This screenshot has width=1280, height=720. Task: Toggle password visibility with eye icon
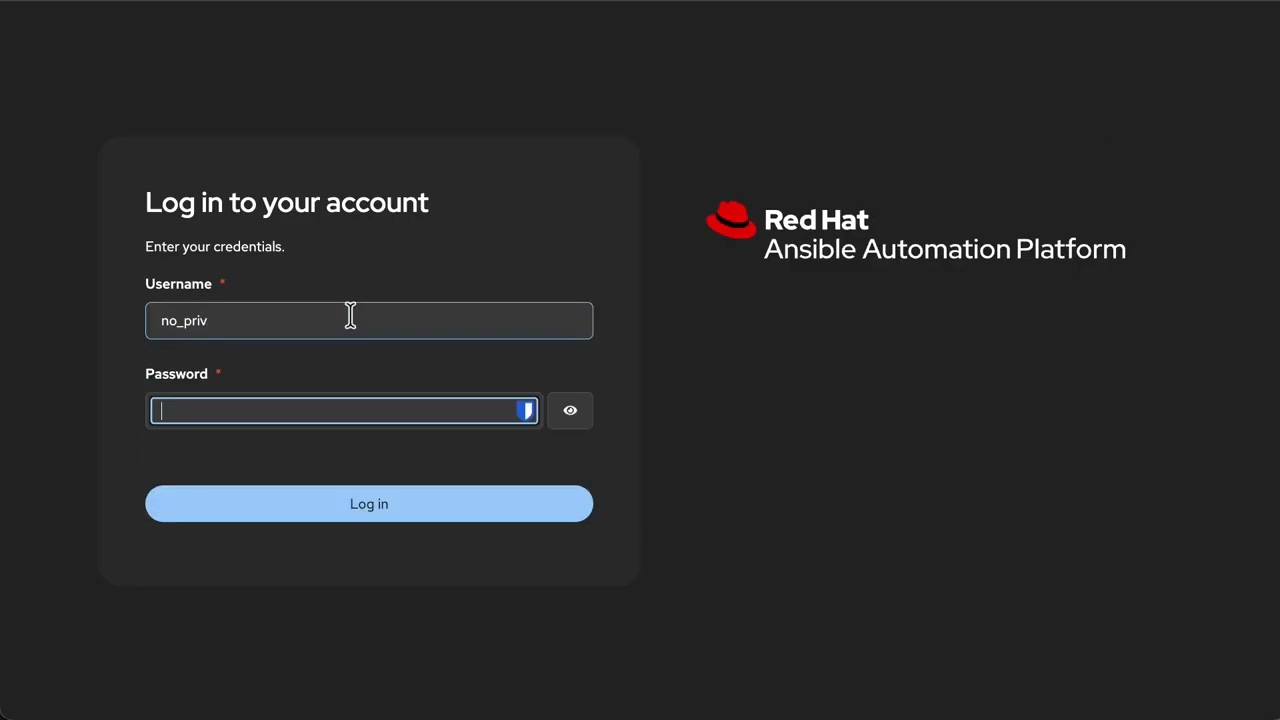[570, 411]
